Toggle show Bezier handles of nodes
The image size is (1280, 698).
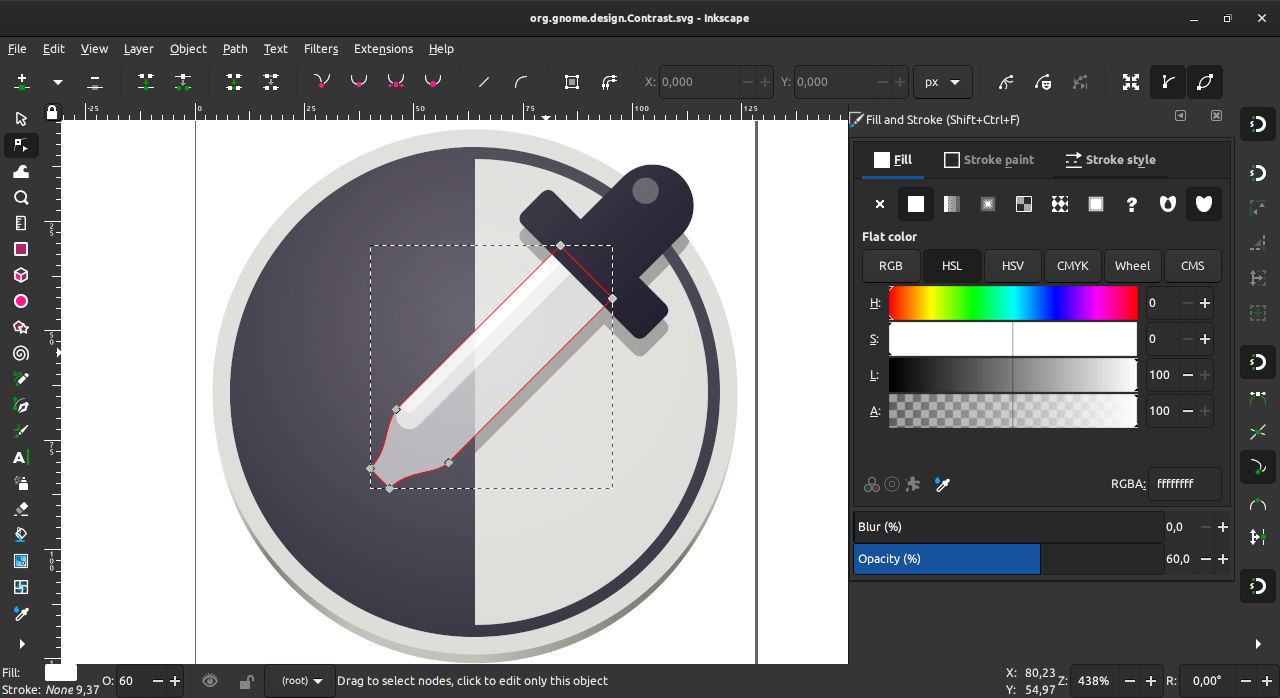[x=1168, y=82]
